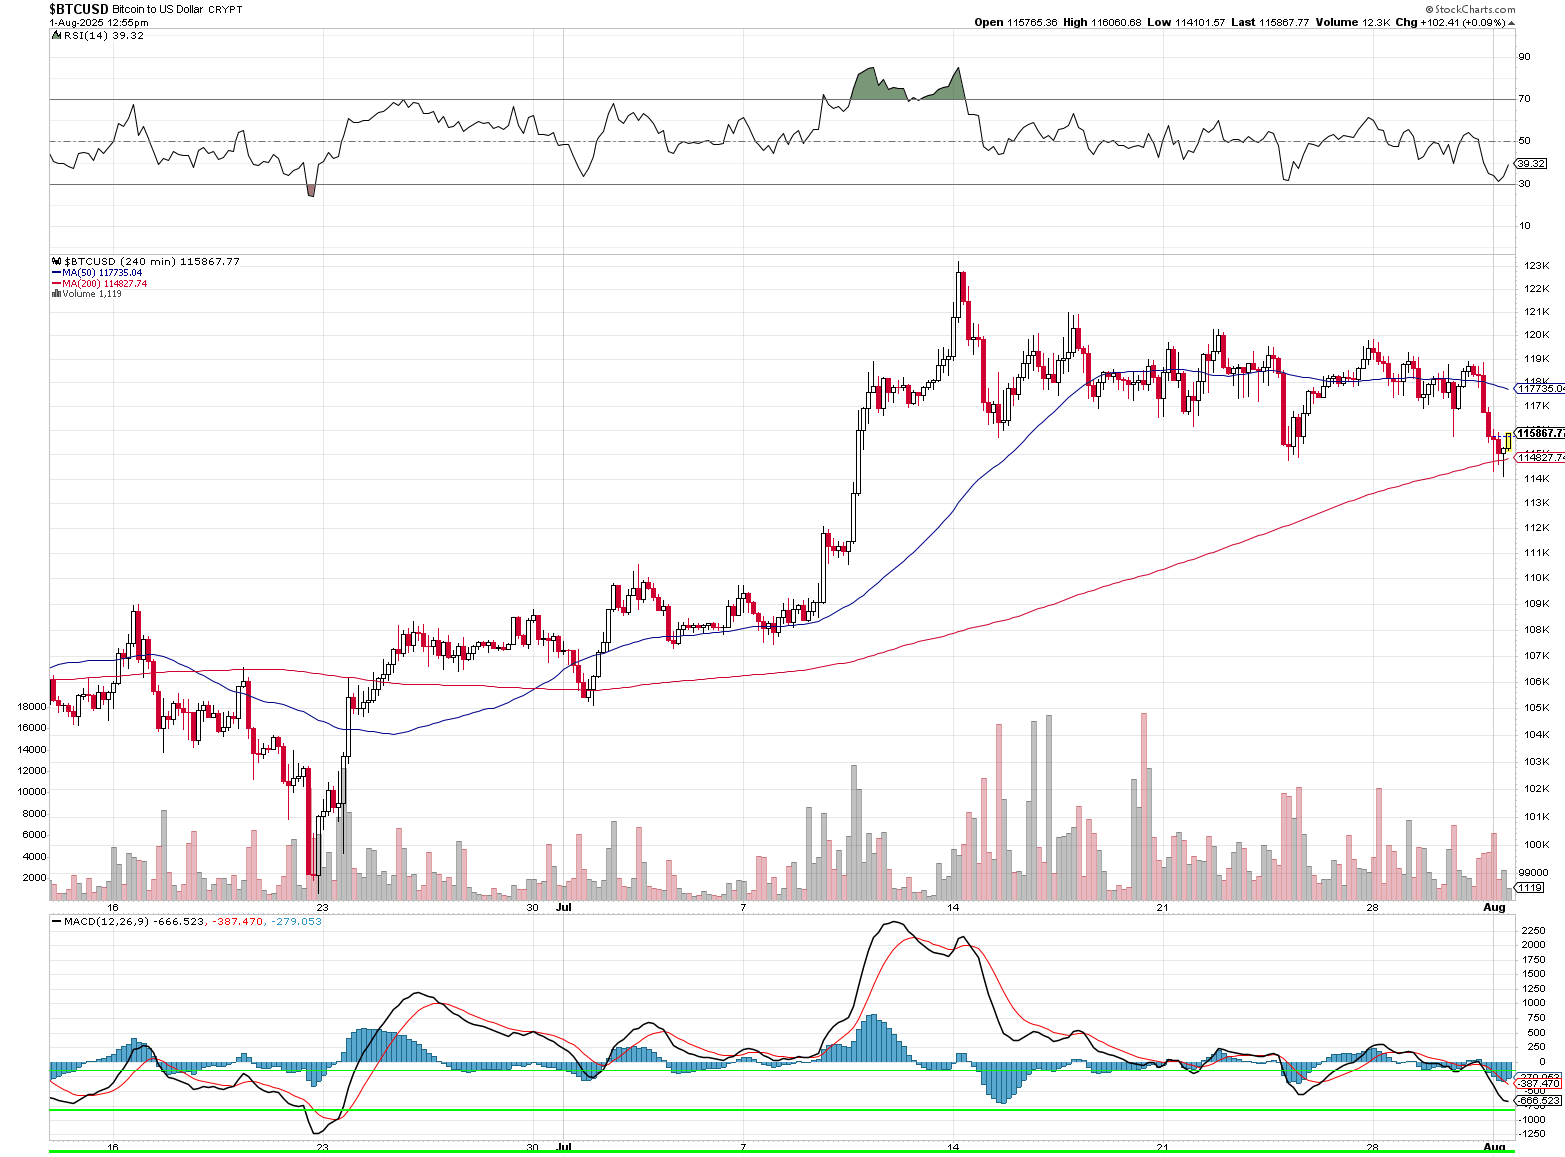Click the RSI 39.32 value tag on right axis
The height and width of the screenshot is (1157, 1565).
point(1531,163)
